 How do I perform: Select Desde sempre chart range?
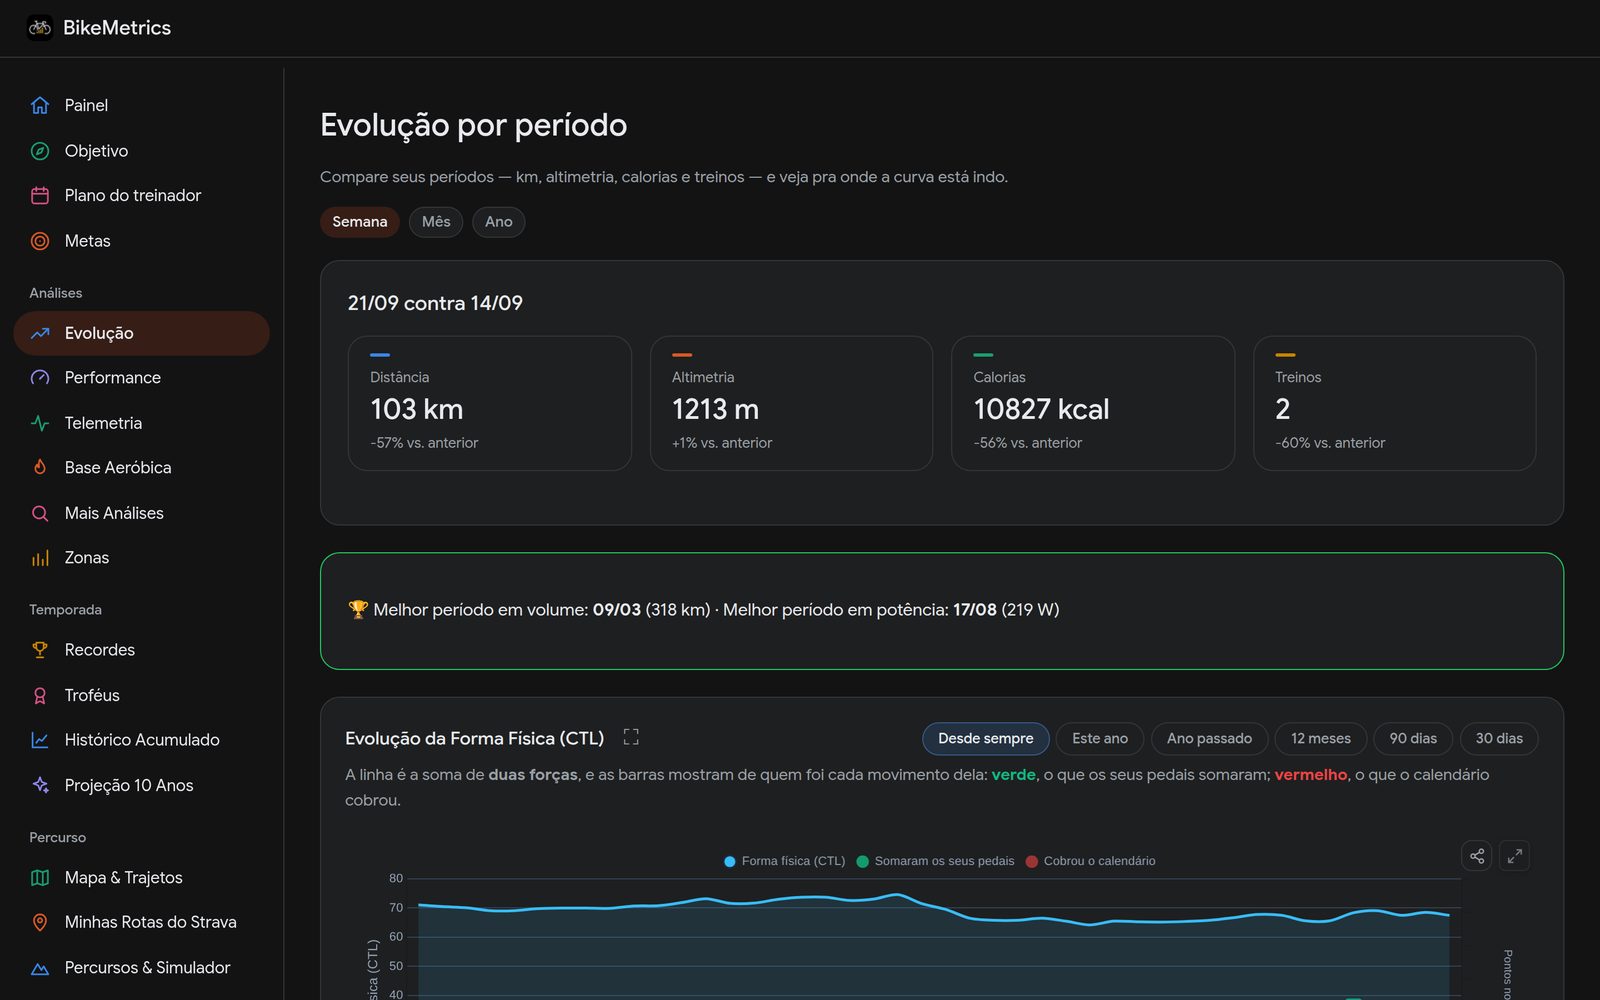coord(986,739)
